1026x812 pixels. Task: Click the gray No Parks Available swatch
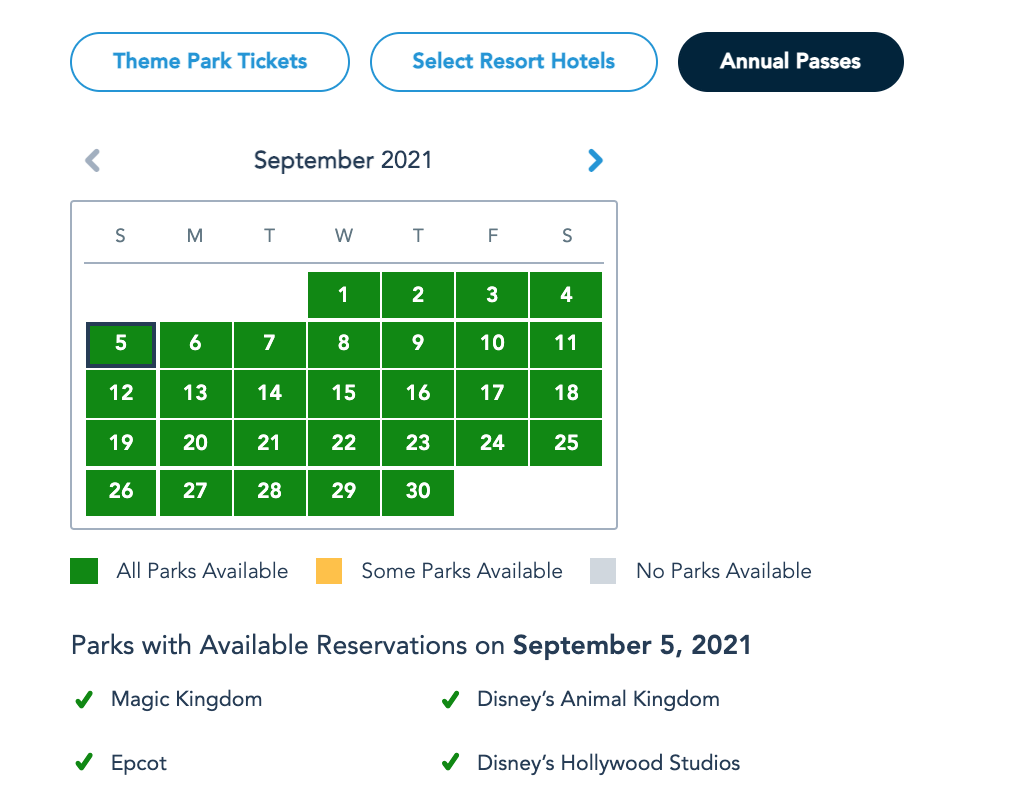tap(603, 571)
